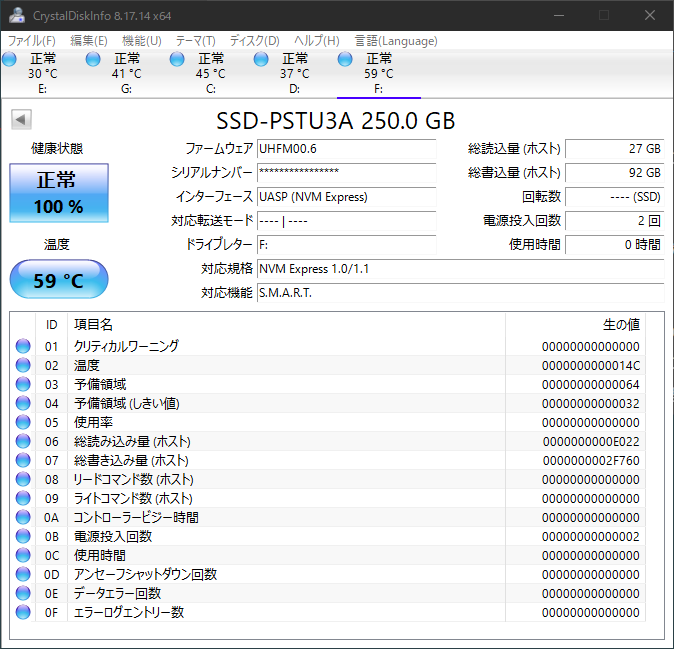This screenshot has width=674, height=649.
Task: Go to the previous disk with the back arrow
Action: pyautogui.click(x=21, y=119)
